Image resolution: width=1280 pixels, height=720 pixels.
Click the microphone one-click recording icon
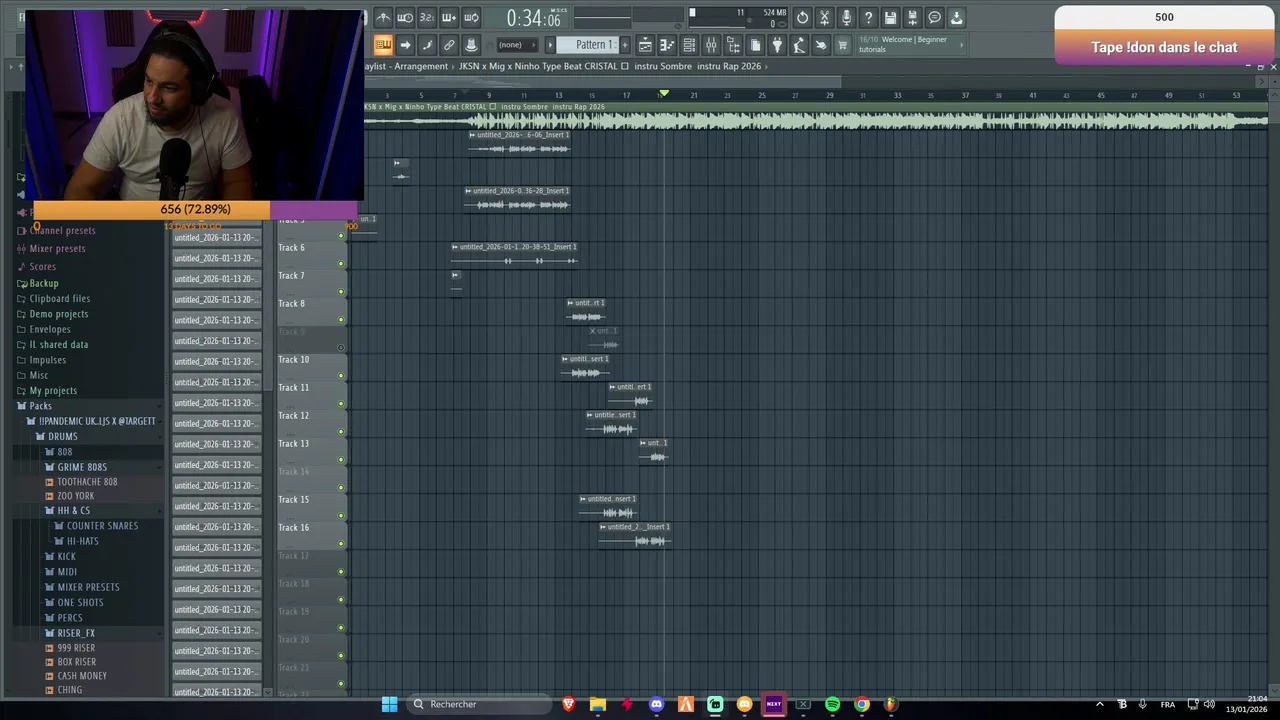(x=846, y=17)
